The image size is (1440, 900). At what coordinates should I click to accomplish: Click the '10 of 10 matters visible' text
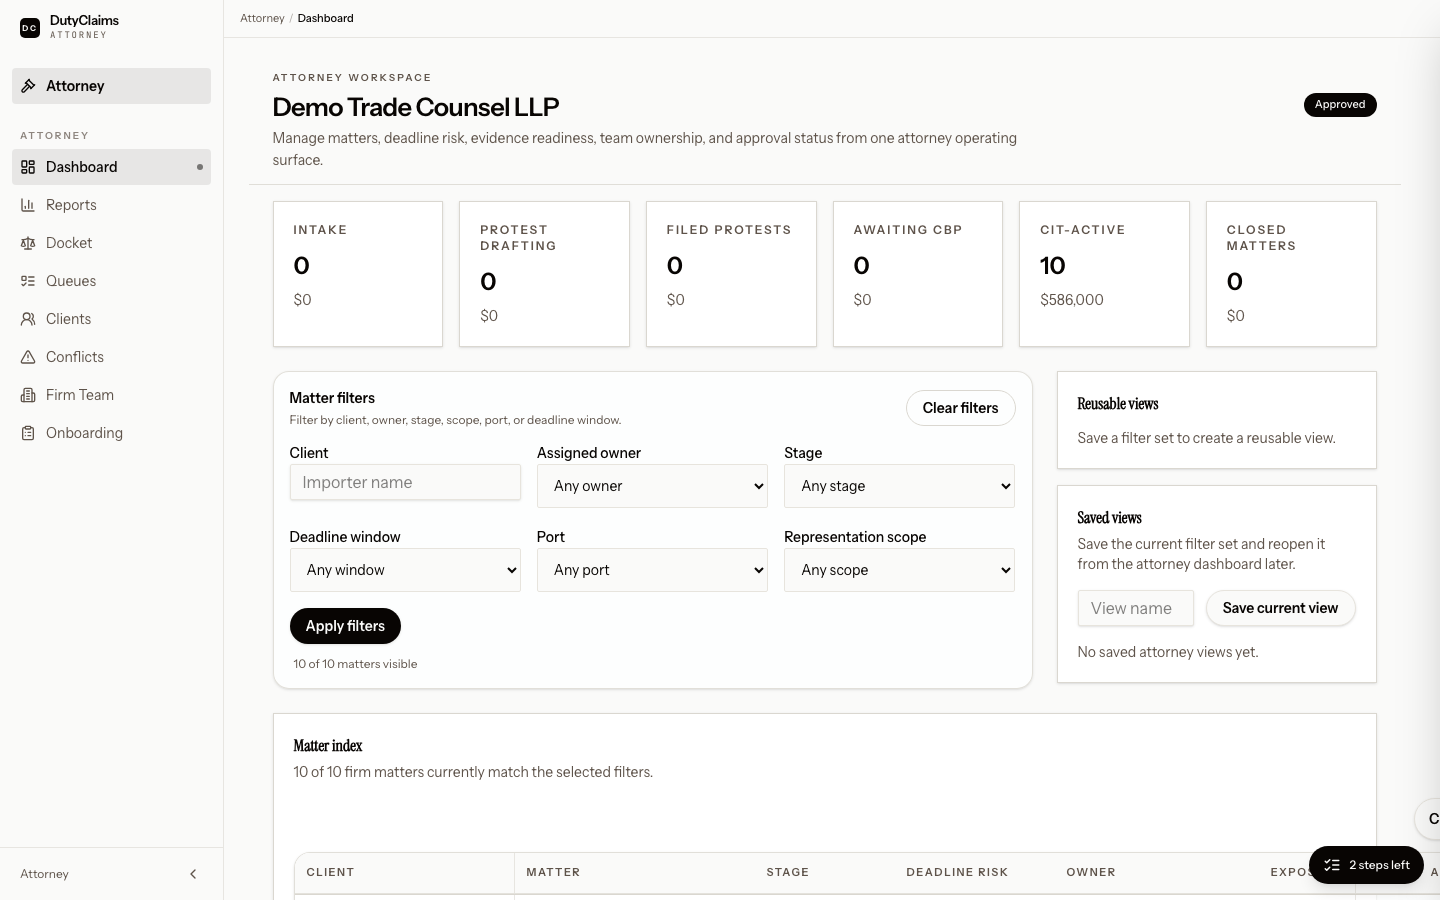pos(355,664)
